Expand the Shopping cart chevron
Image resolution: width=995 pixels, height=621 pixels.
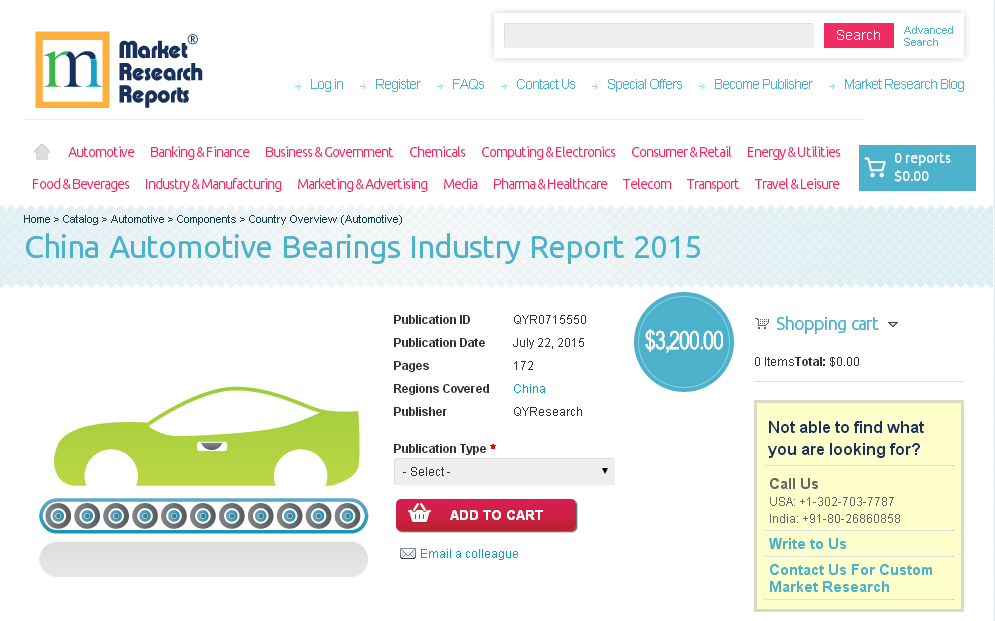point(893,325)
